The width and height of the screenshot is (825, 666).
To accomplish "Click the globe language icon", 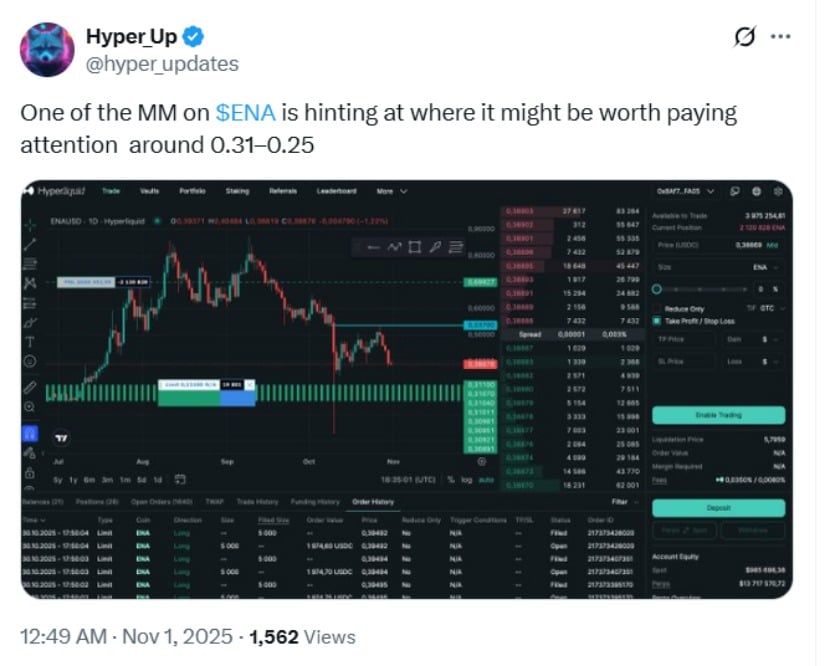I will click(756, 191).
